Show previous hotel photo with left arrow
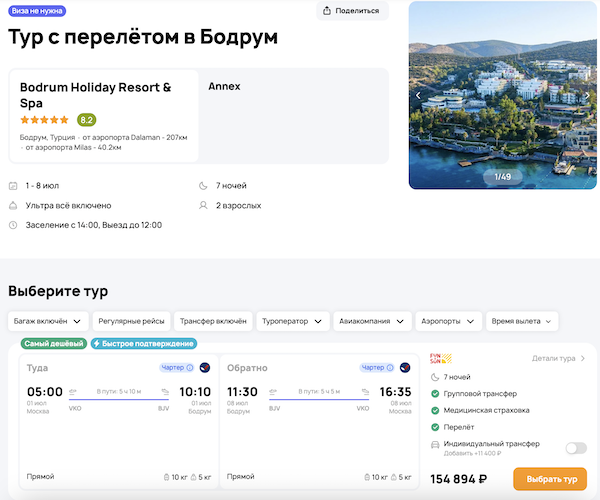The width and height of the screenshot is (600, 500). pos(419,96)
